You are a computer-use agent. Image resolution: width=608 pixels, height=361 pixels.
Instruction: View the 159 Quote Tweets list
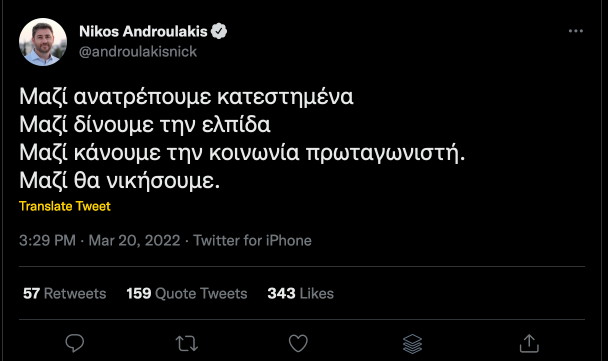(x=187, y=294)
